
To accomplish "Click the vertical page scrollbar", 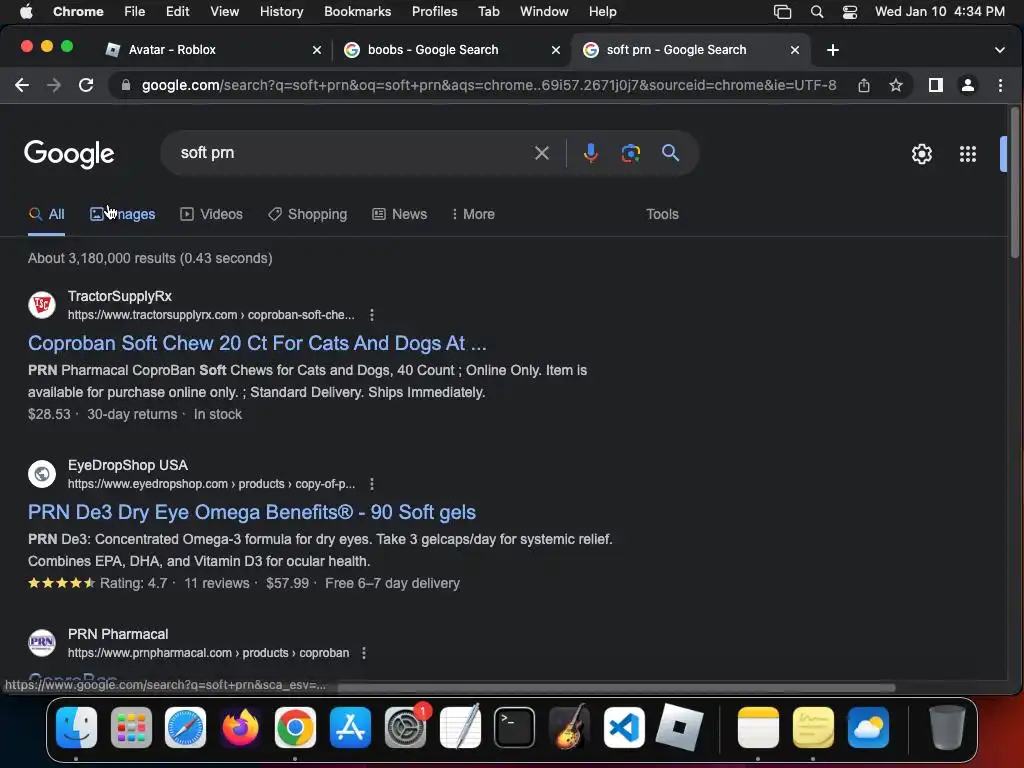I will pos(1014,183).
